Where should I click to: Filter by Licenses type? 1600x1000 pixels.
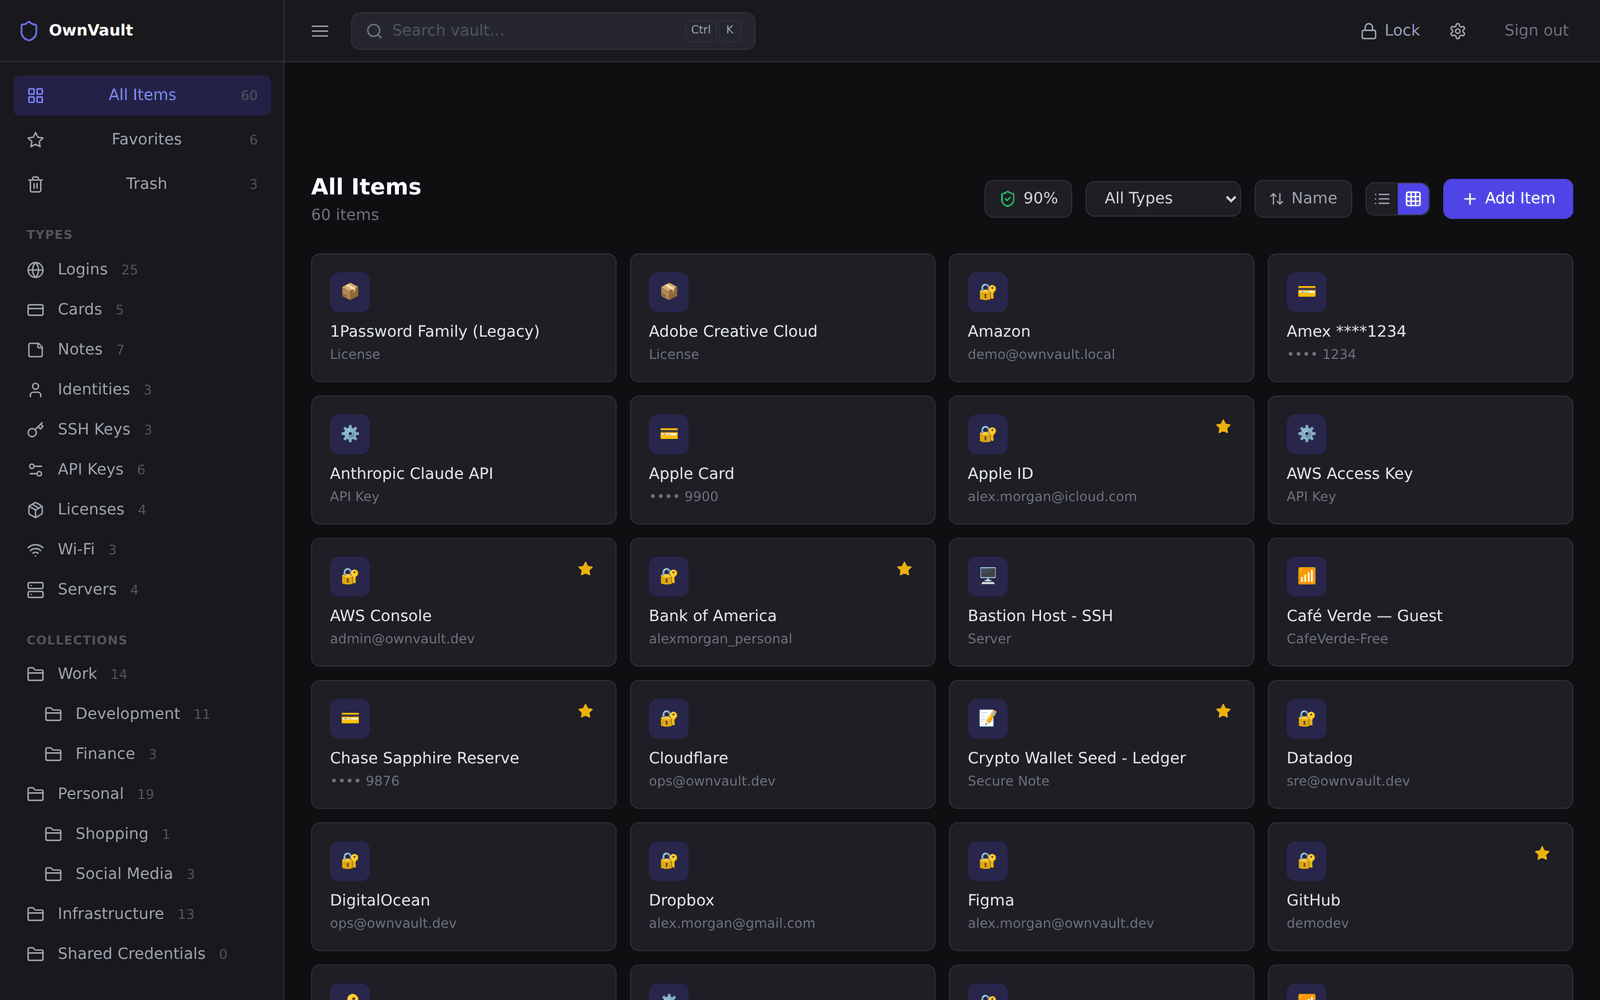click(x=142, y=510)
